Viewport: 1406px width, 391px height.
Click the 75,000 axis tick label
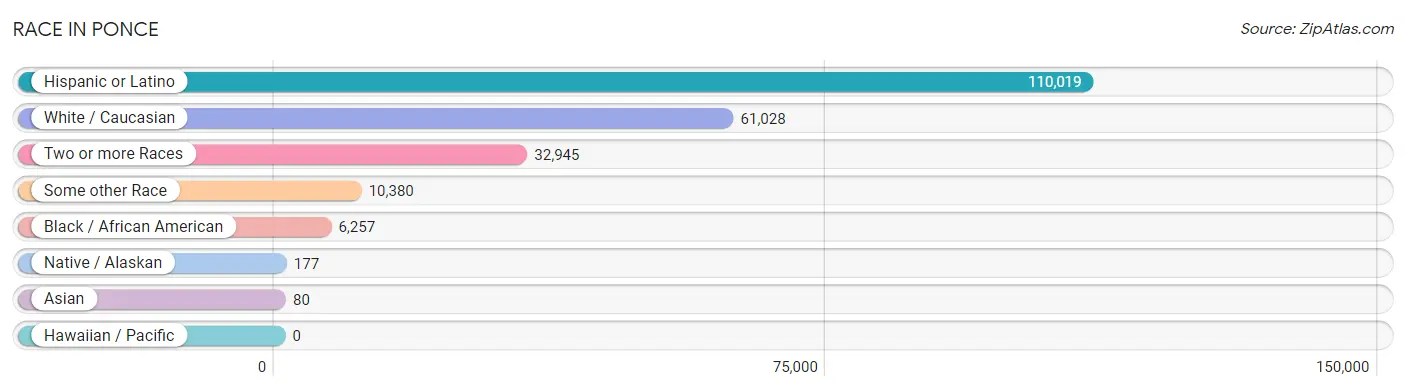795,366
